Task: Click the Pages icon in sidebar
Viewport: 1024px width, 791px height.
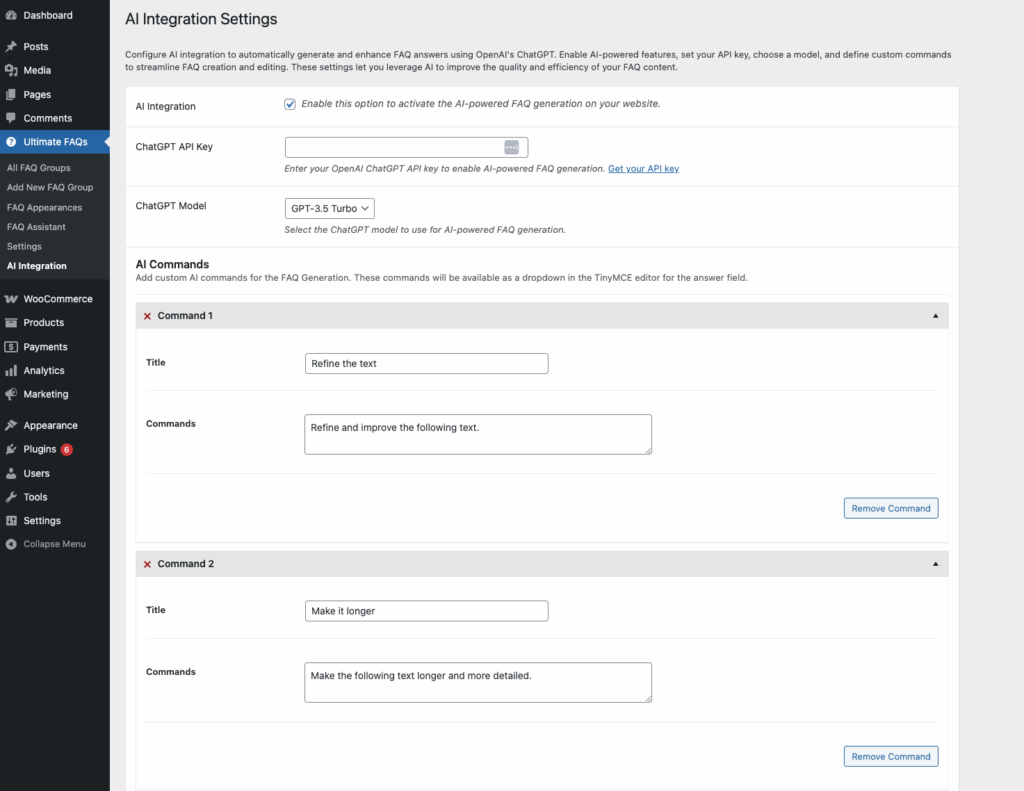Action: [11, 94]
